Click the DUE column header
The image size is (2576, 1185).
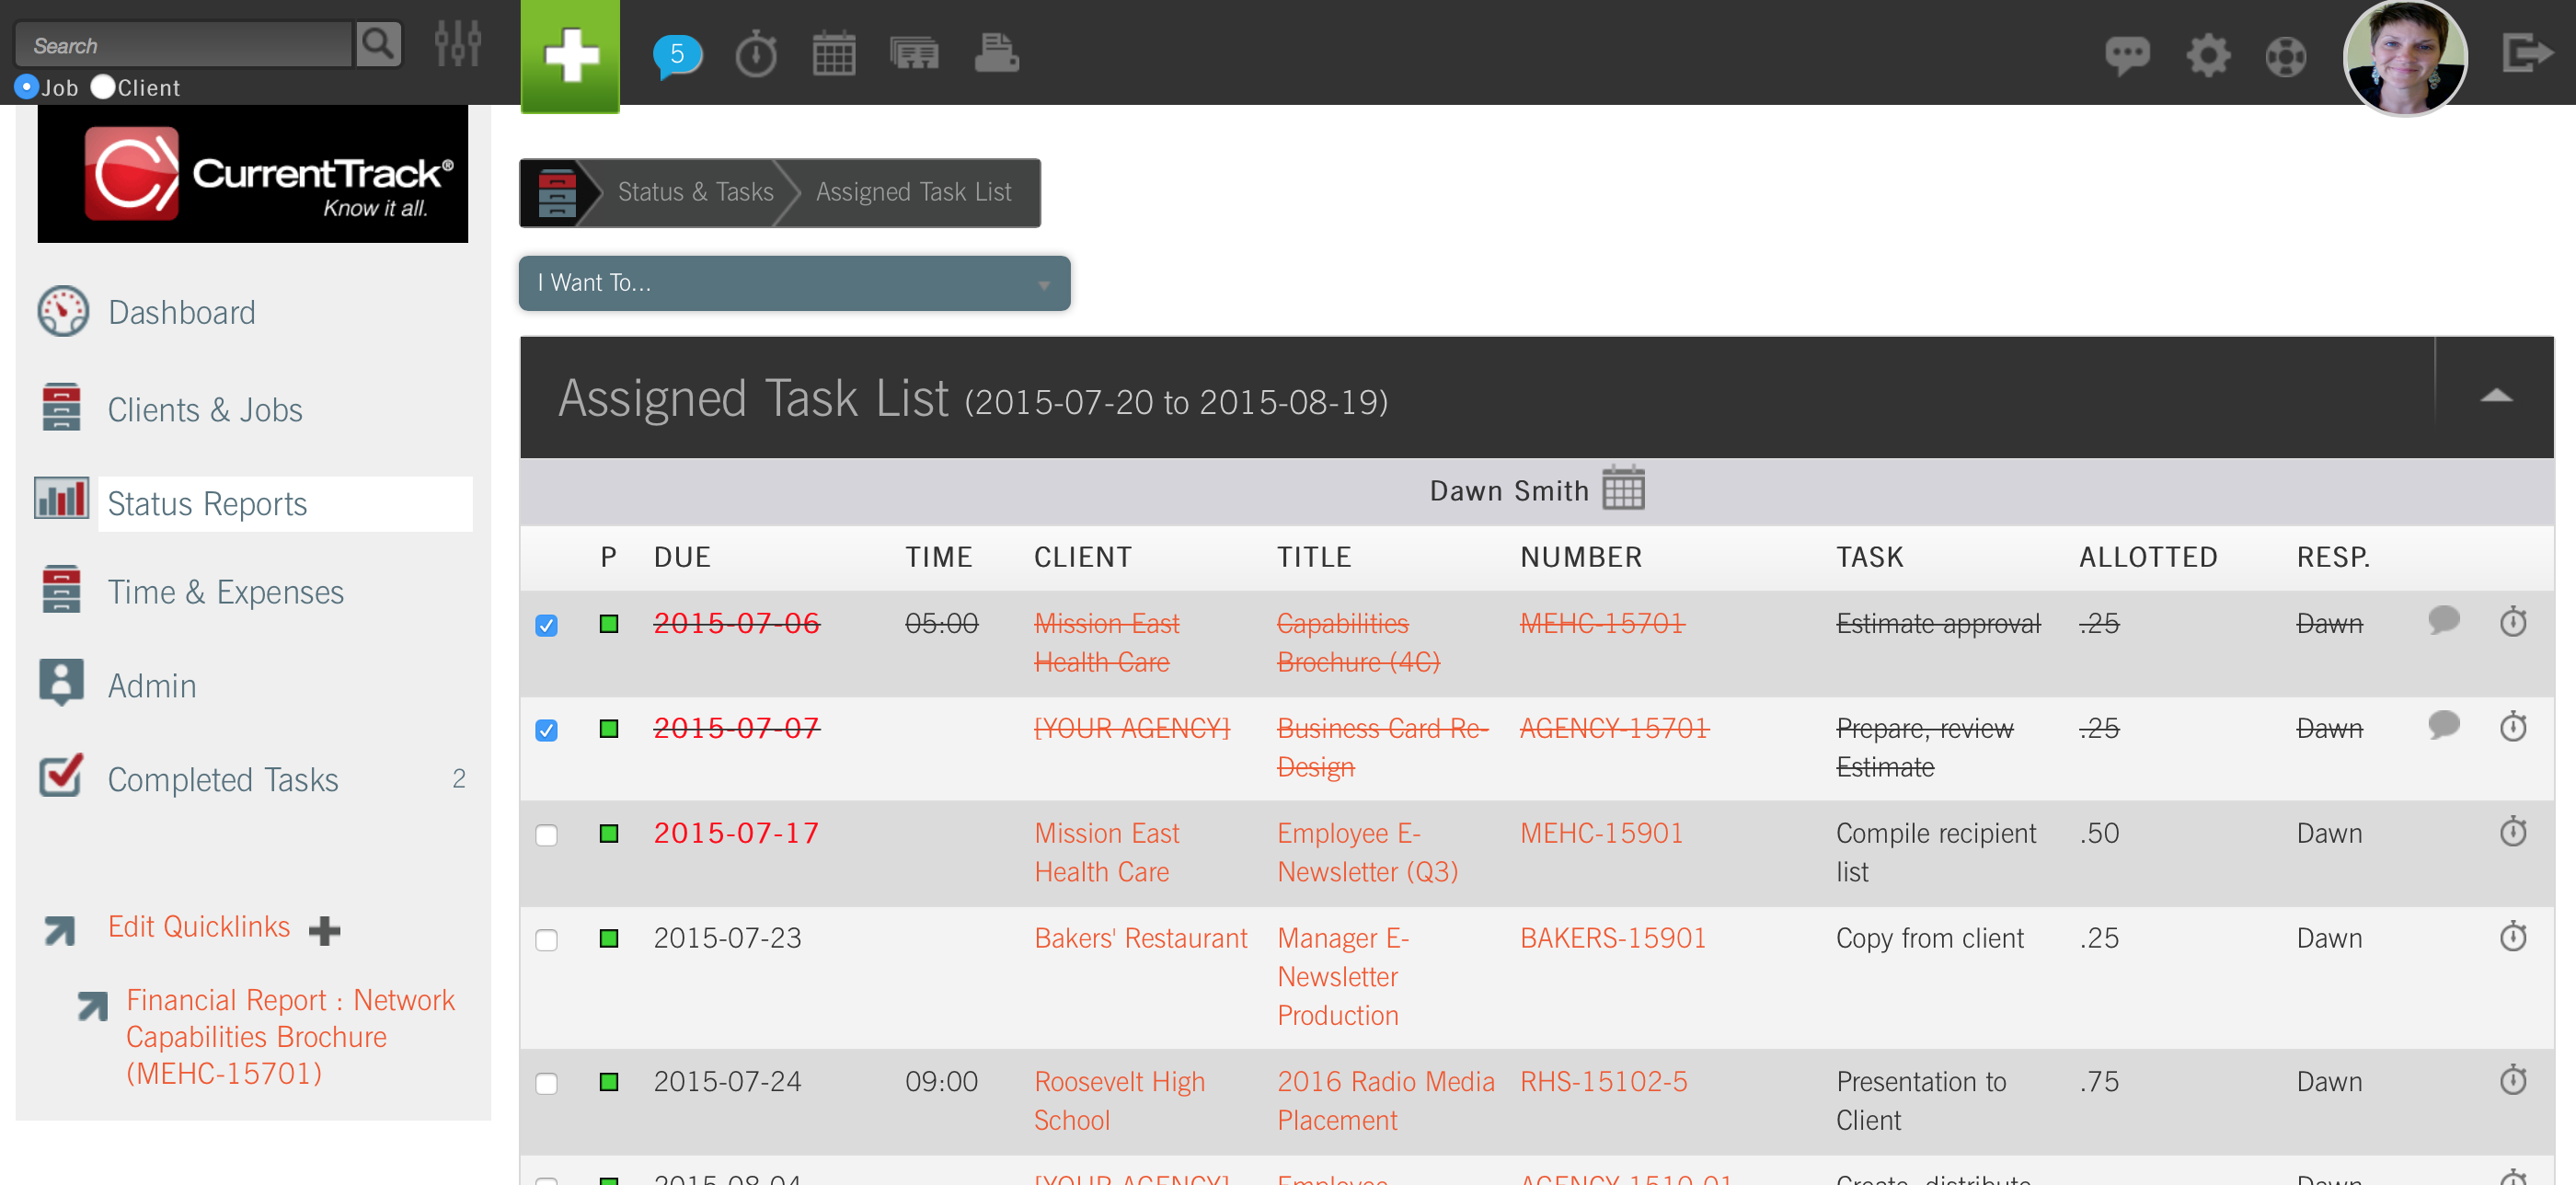(683, 557)
